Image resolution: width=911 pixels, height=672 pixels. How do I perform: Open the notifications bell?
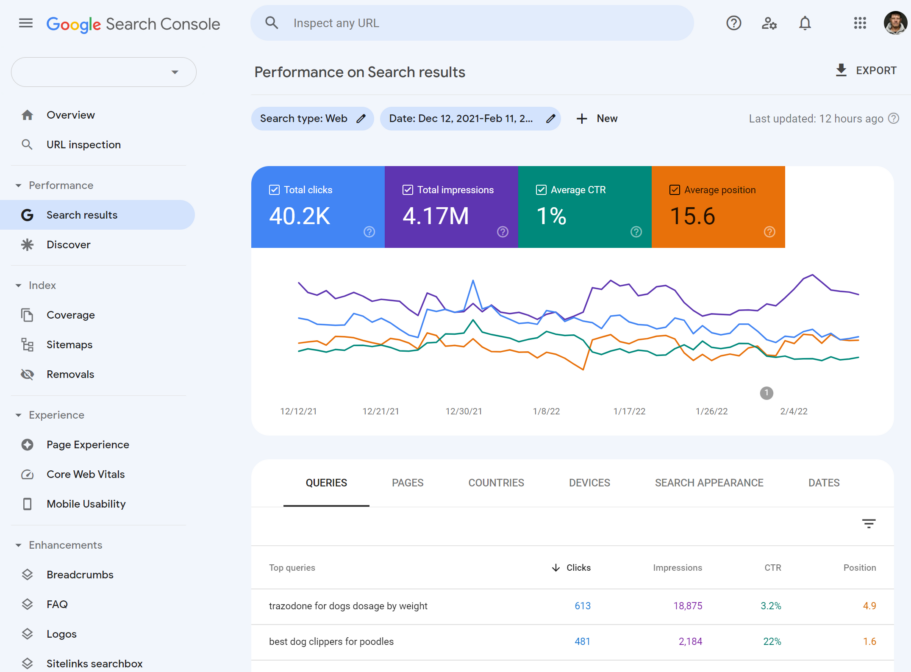coord(805,22)
